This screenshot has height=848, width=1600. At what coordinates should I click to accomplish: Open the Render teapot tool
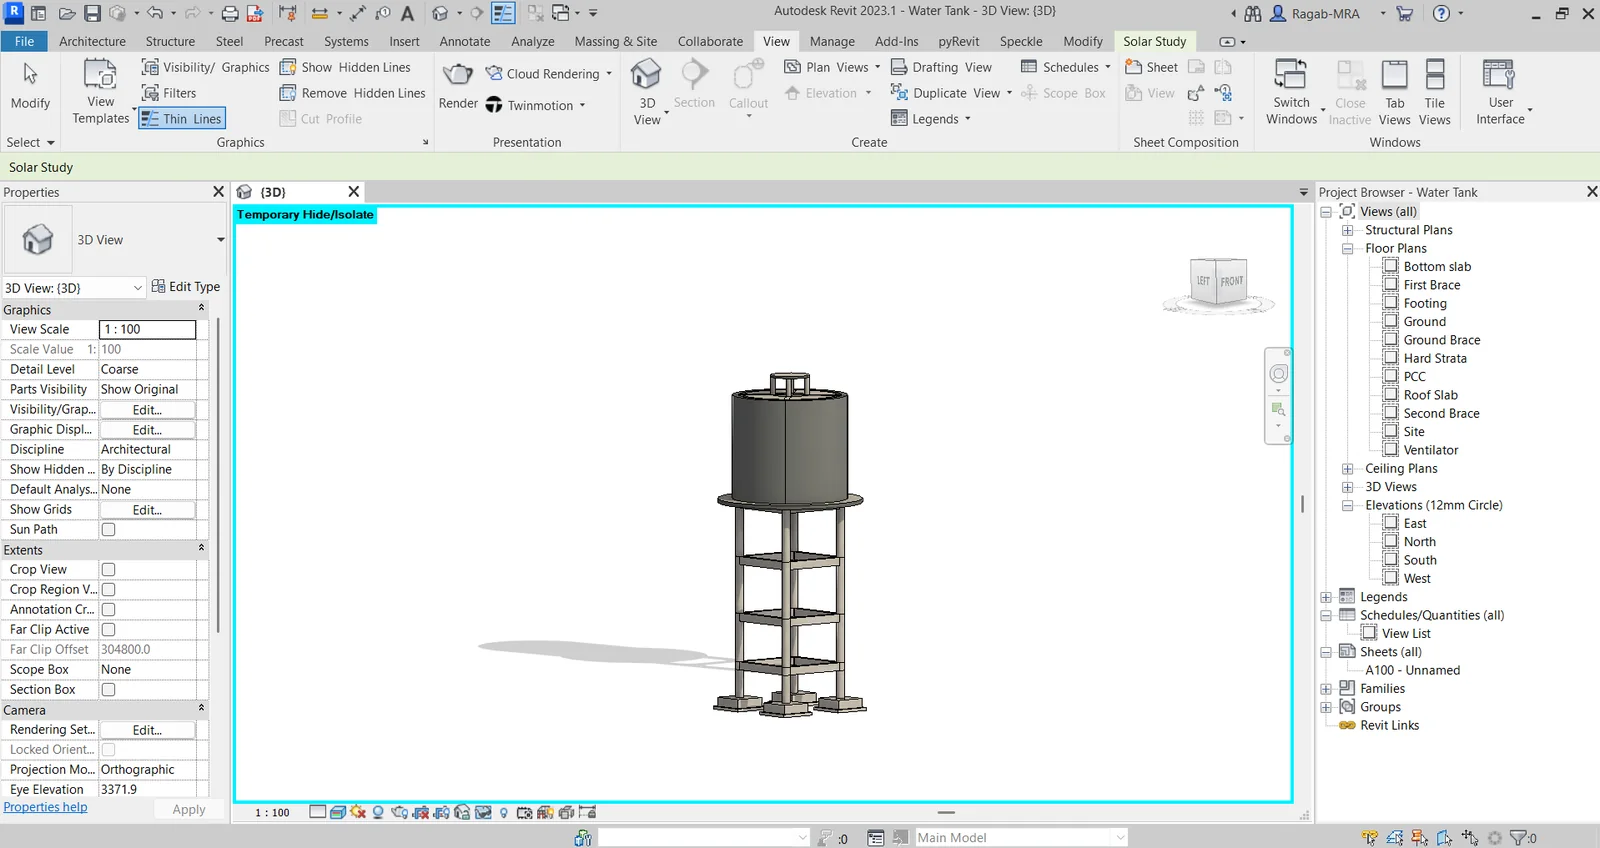[x=458, y=86]
